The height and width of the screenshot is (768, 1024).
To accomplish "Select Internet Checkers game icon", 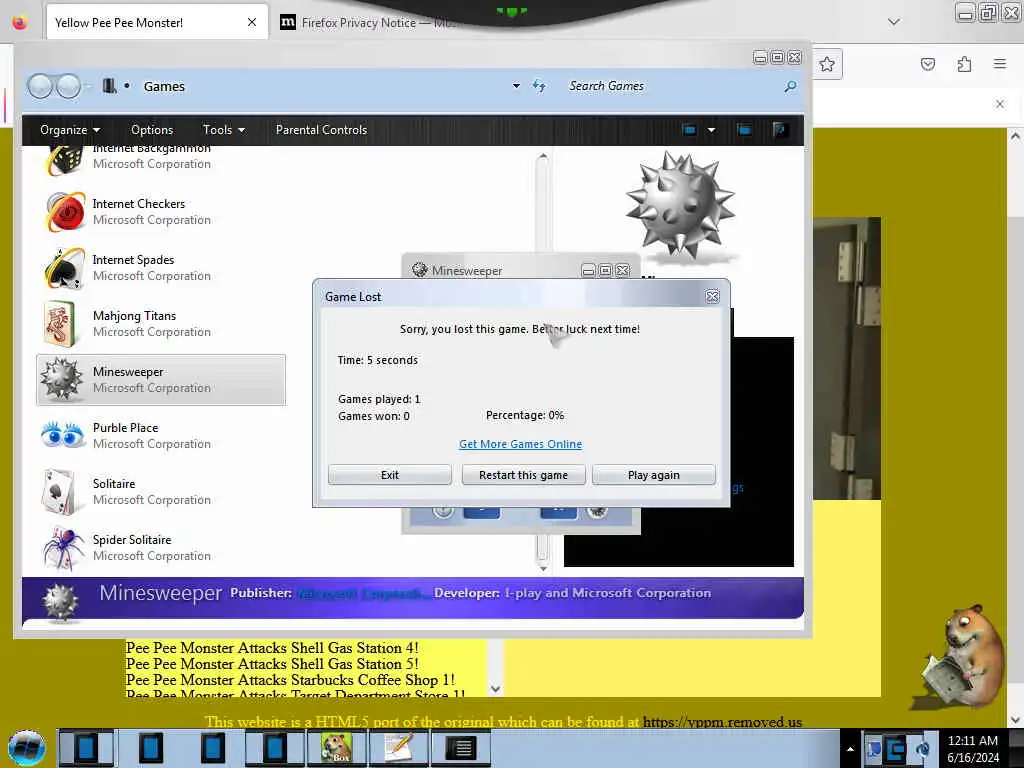I will tap(65, 212).
